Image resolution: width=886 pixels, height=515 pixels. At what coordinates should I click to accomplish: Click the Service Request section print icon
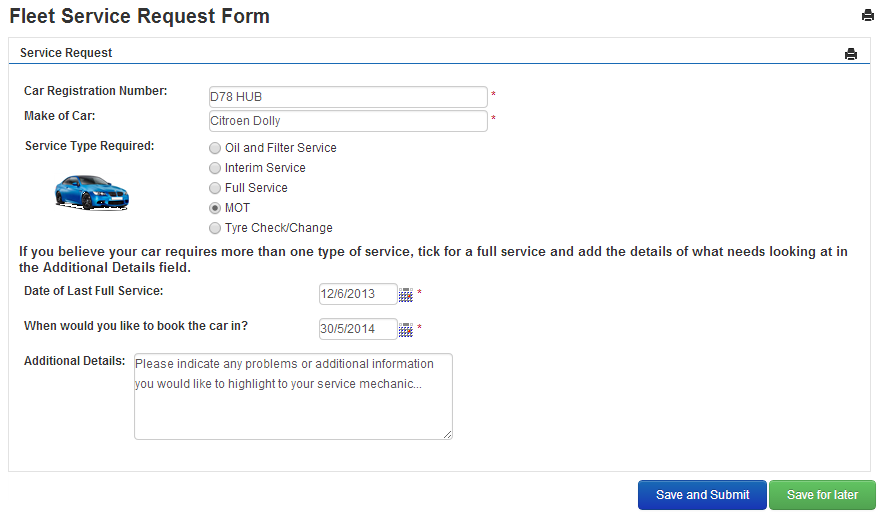tap(851, 54)
